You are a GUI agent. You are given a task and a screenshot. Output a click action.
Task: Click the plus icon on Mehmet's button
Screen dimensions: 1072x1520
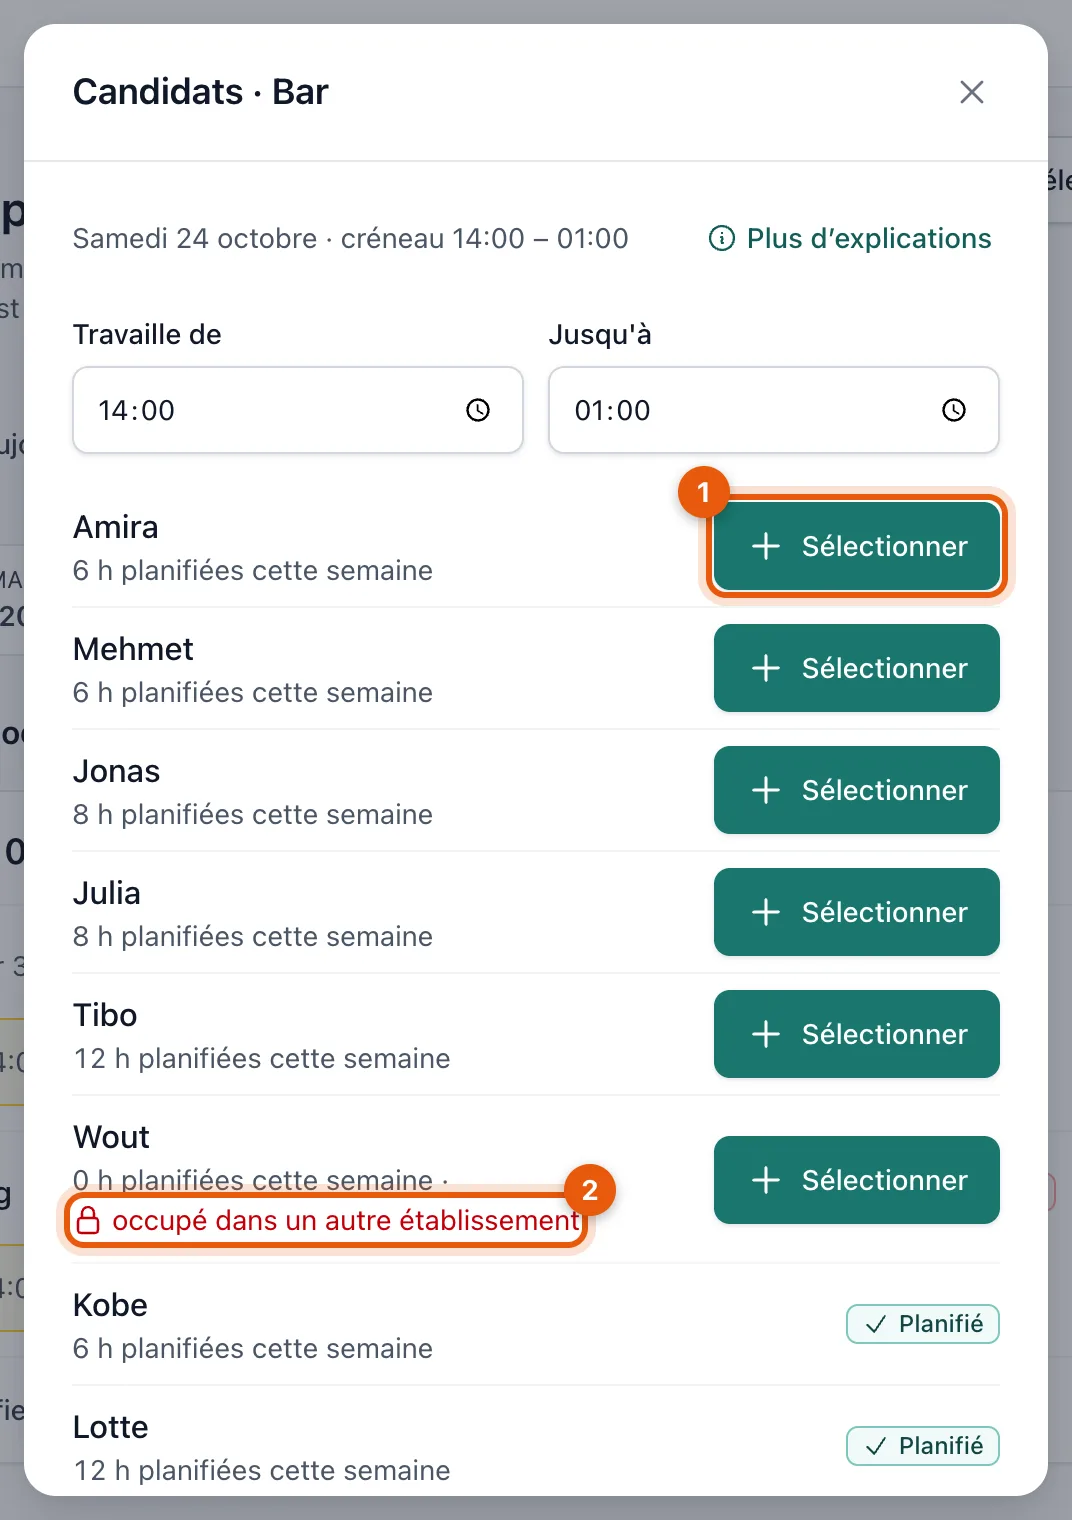pos(766,668)
